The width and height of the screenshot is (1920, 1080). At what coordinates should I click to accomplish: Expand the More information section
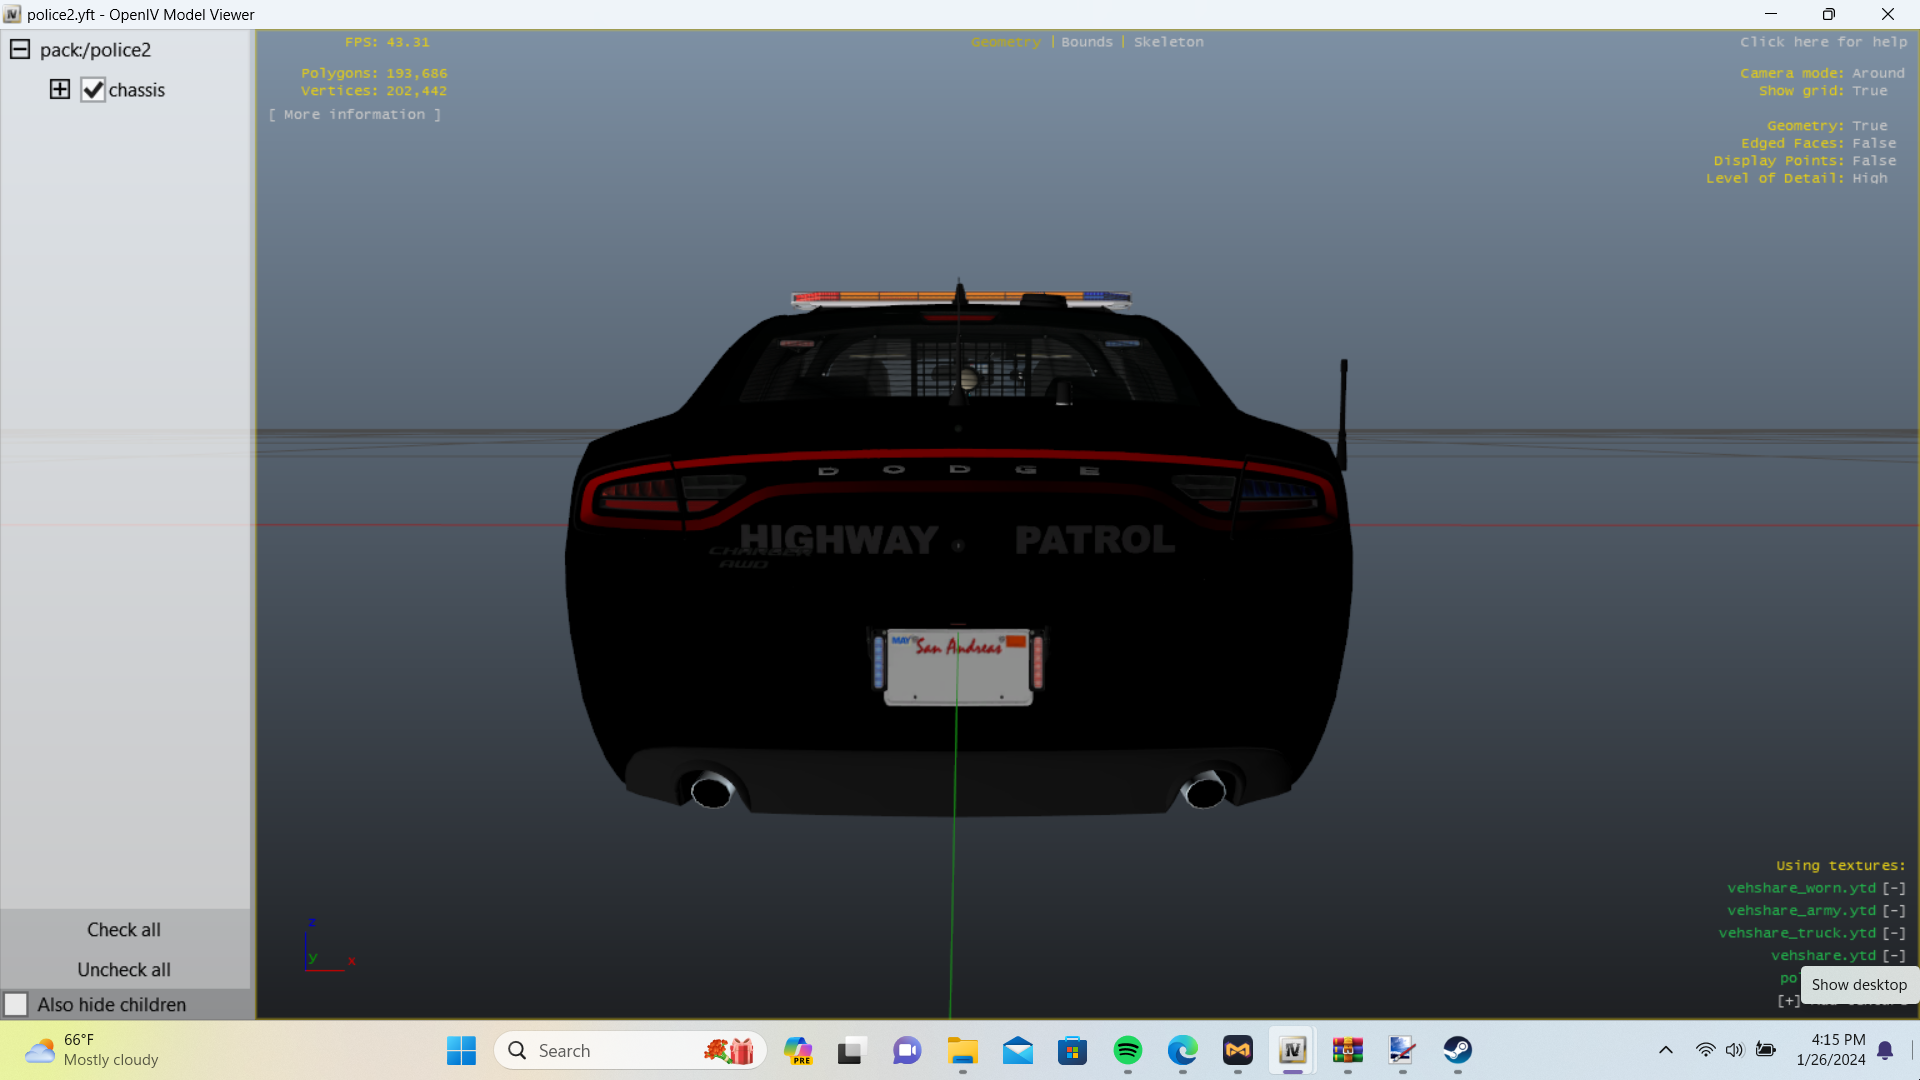coord(354,115)
